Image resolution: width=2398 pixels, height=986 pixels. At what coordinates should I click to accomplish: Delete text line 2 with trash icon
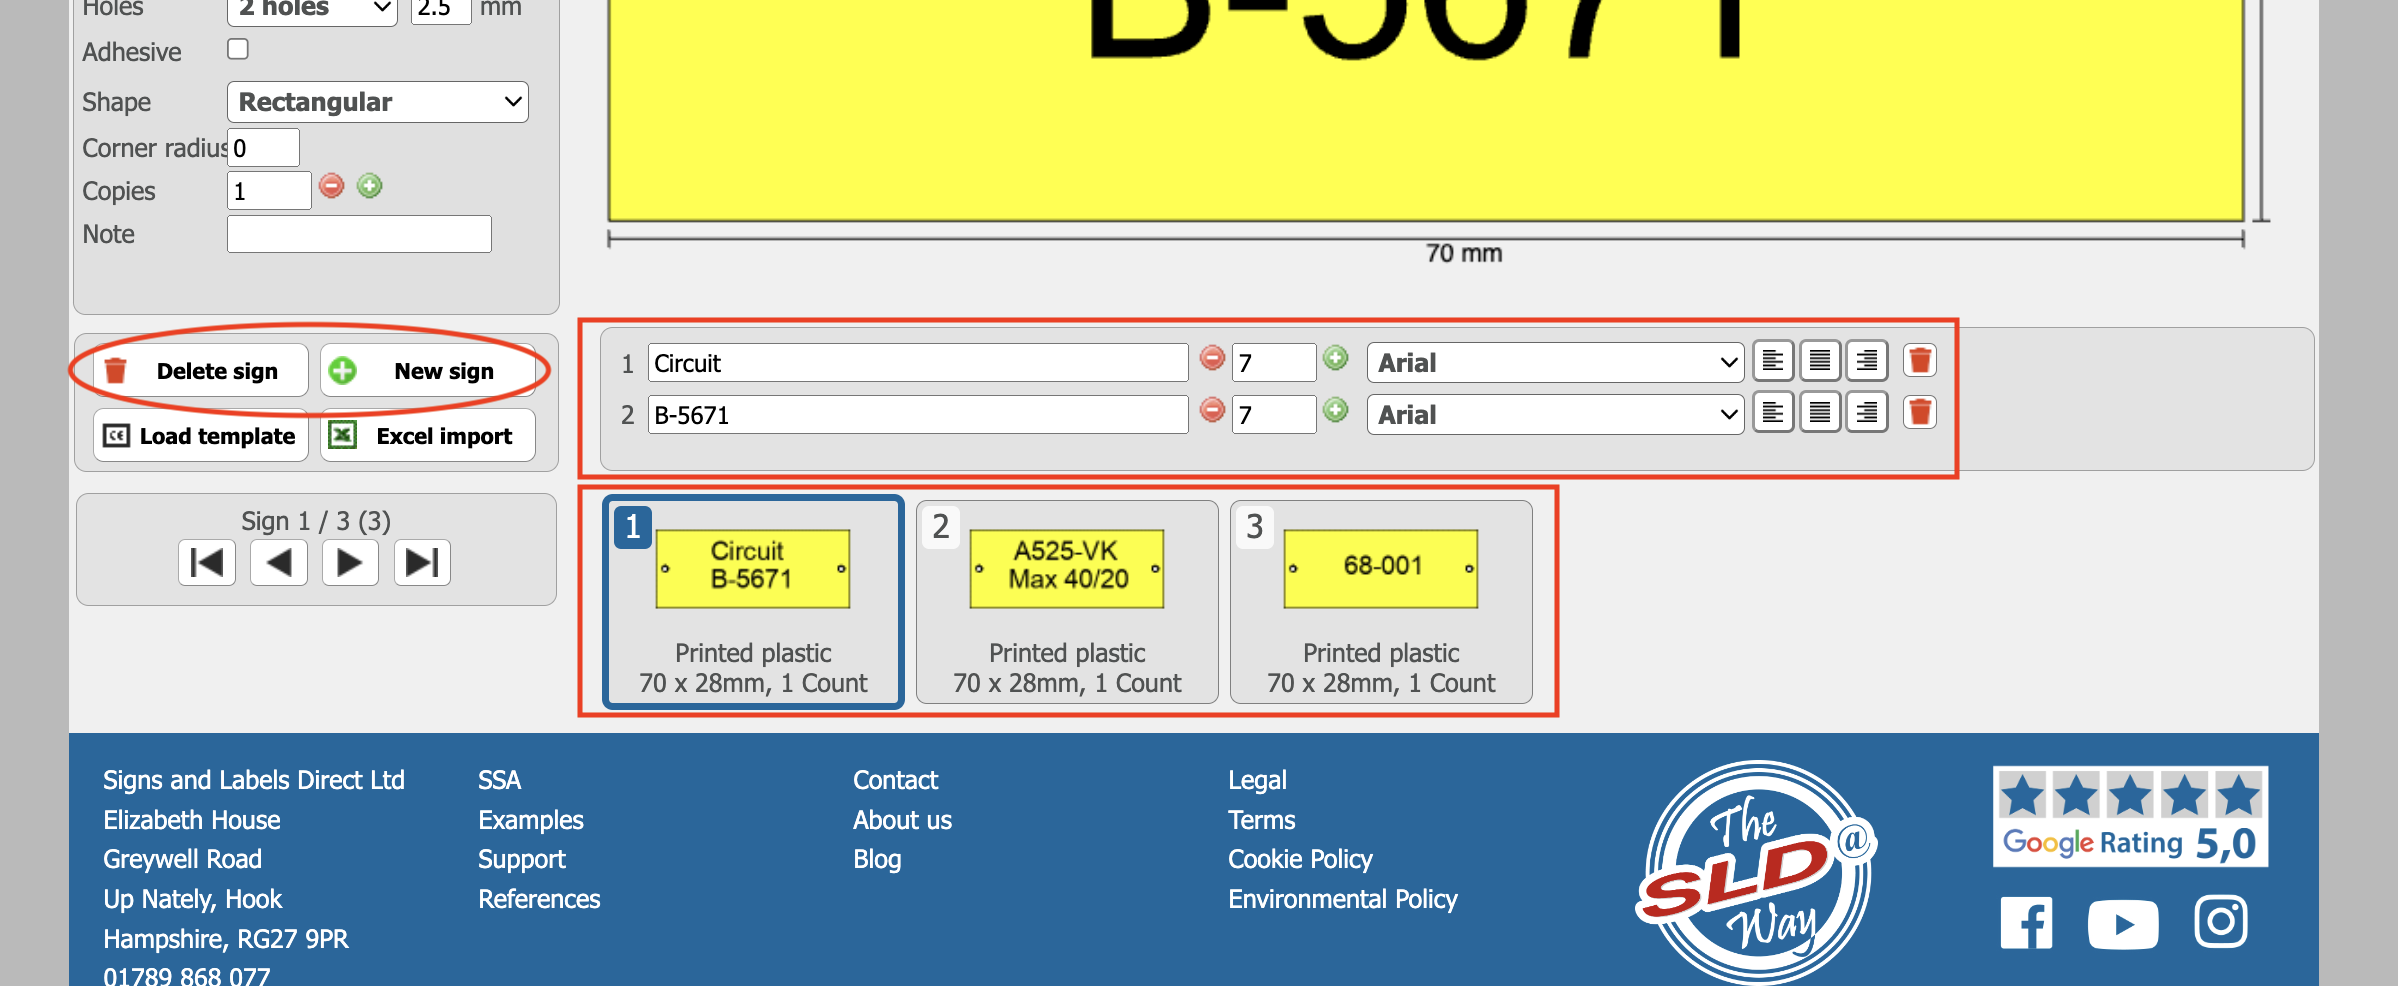(x=1919, y=413)
